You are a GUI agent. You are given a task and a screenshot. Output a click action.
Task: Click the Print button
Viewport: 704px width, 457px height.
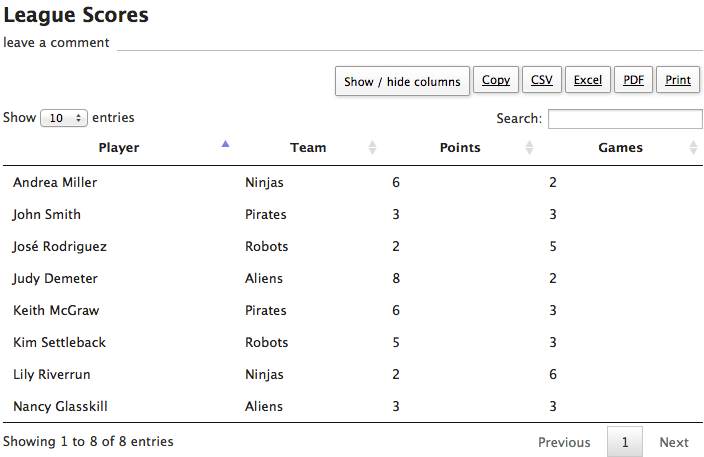[677, 80]
